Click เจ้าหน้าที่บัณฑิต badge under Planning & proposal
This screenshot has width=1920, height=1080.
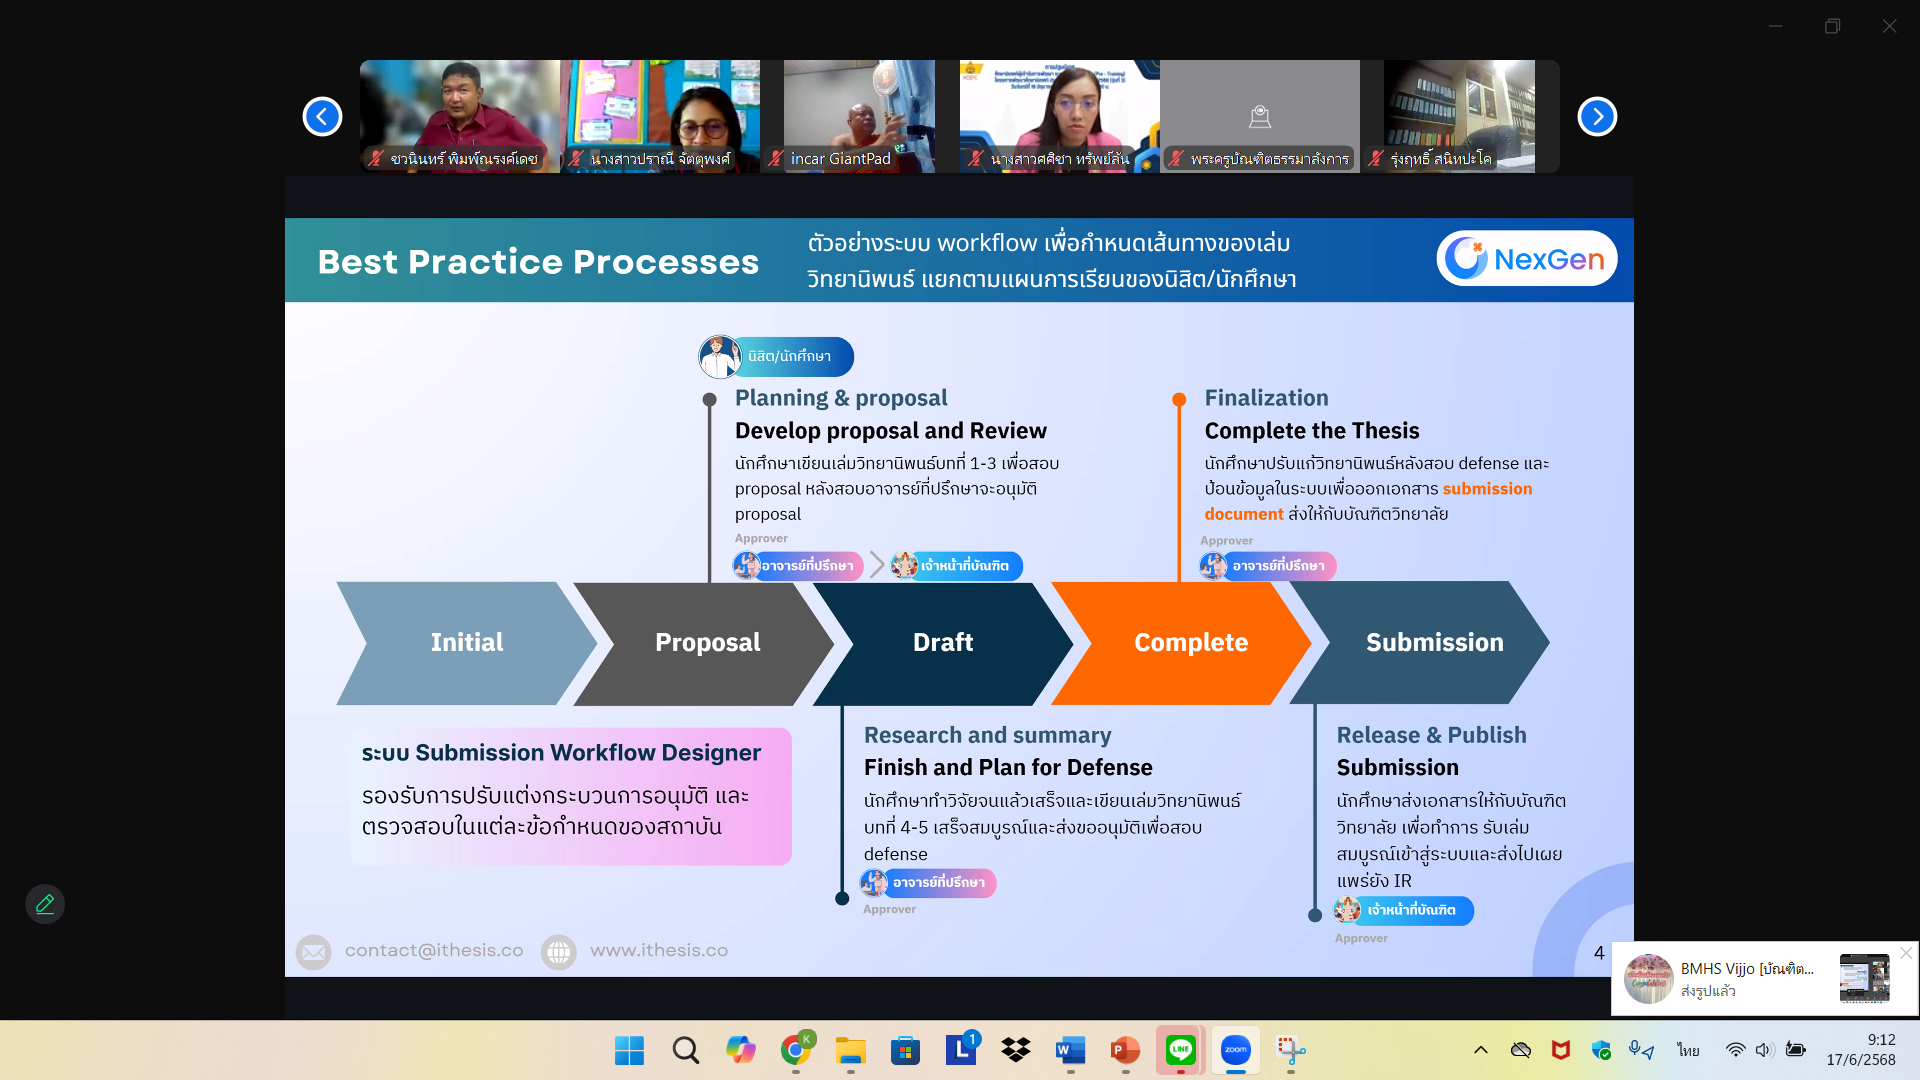(x=957, y=566)
